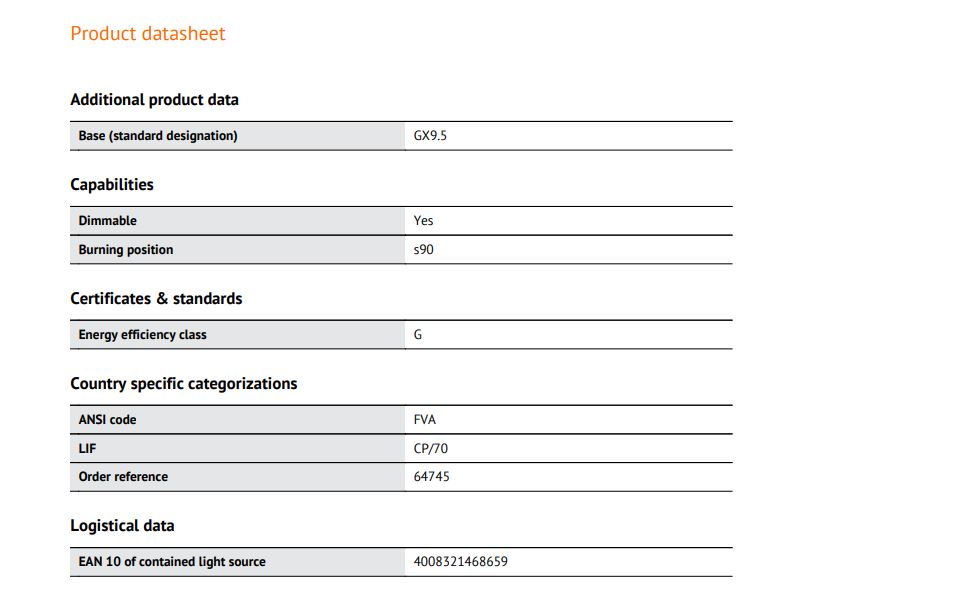Select the GX9.5 base value
Viewport: 967px width, 599px height.
[x=430, y=136]
